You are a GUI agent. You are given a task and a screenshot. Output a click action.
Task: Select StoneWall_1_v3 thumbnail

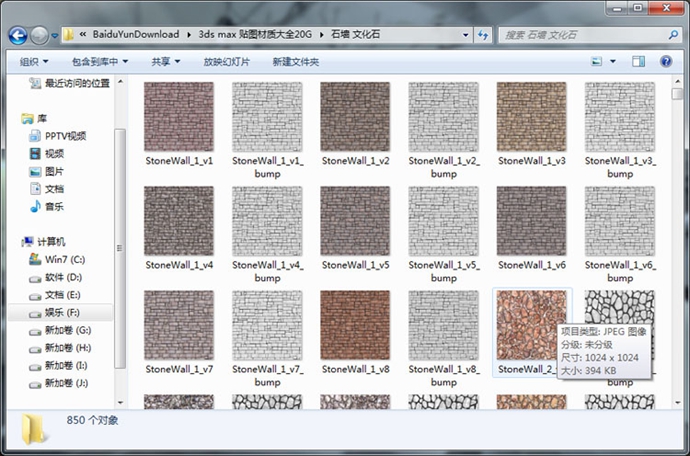(532, 117)
